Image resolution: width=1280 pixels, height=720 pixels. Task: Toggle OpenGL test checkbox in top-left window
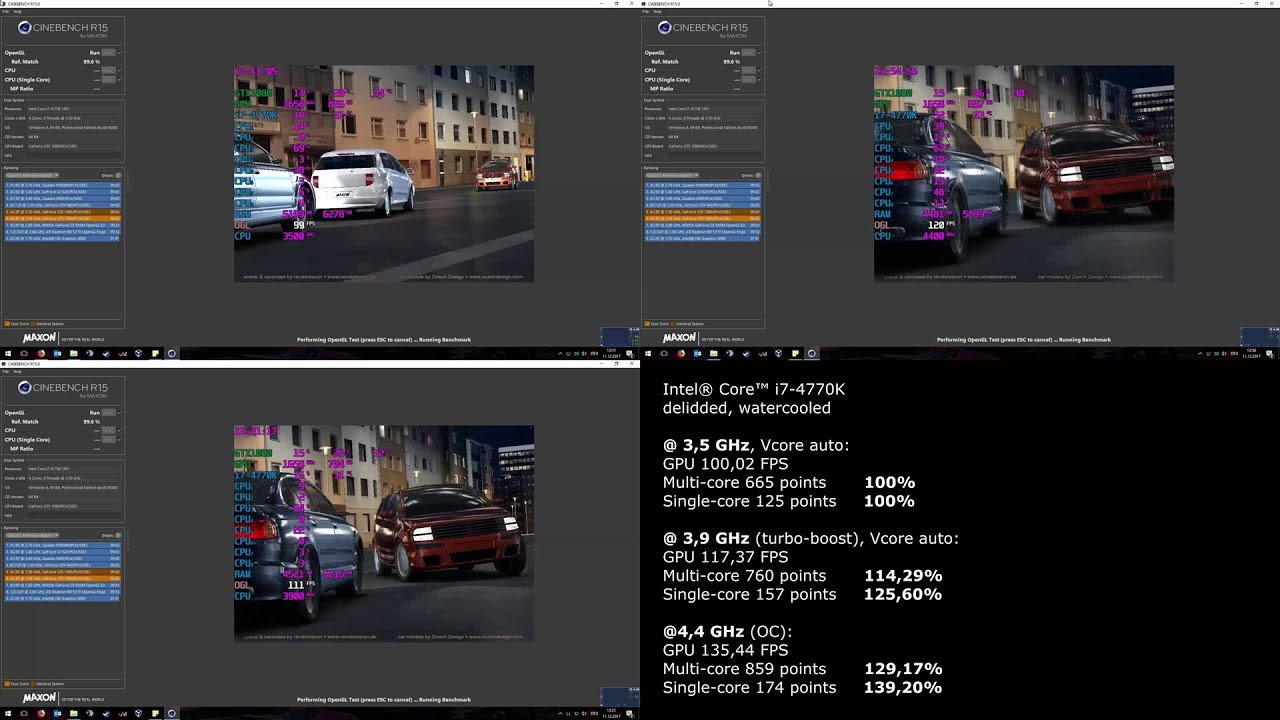[x=119, y=52]
